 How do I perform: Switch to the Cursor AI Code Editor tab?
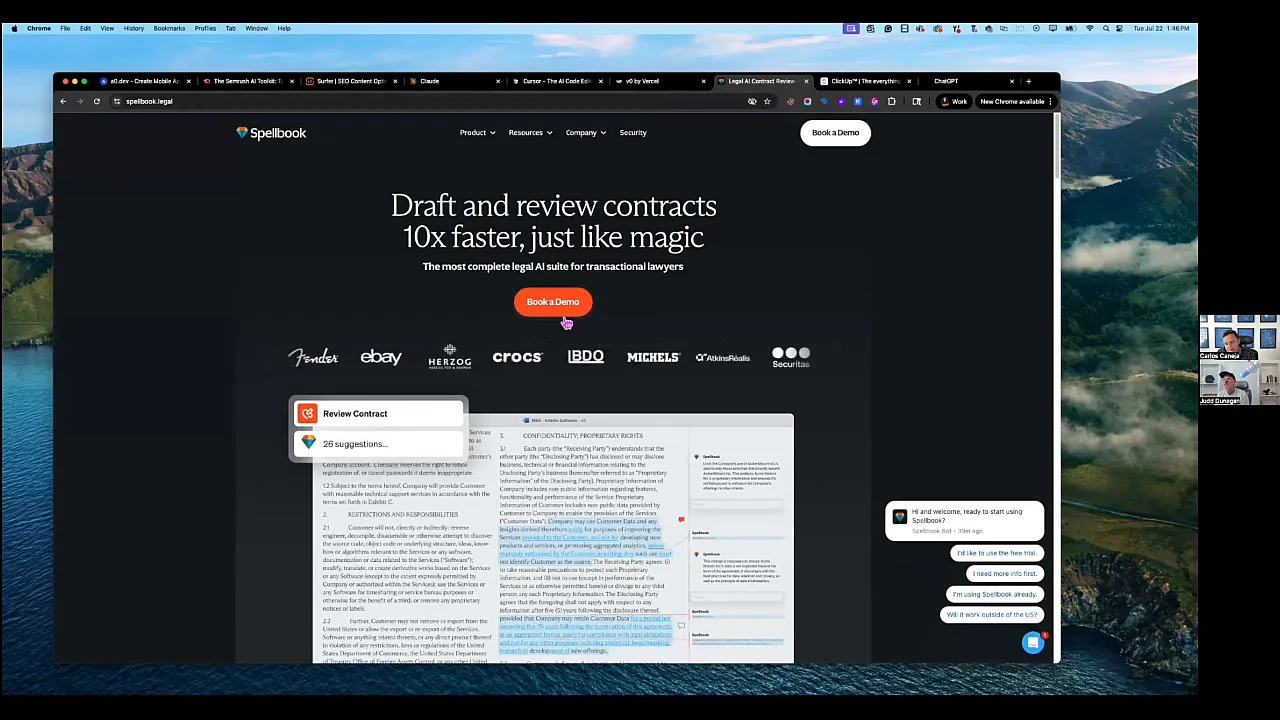(556, 81)
